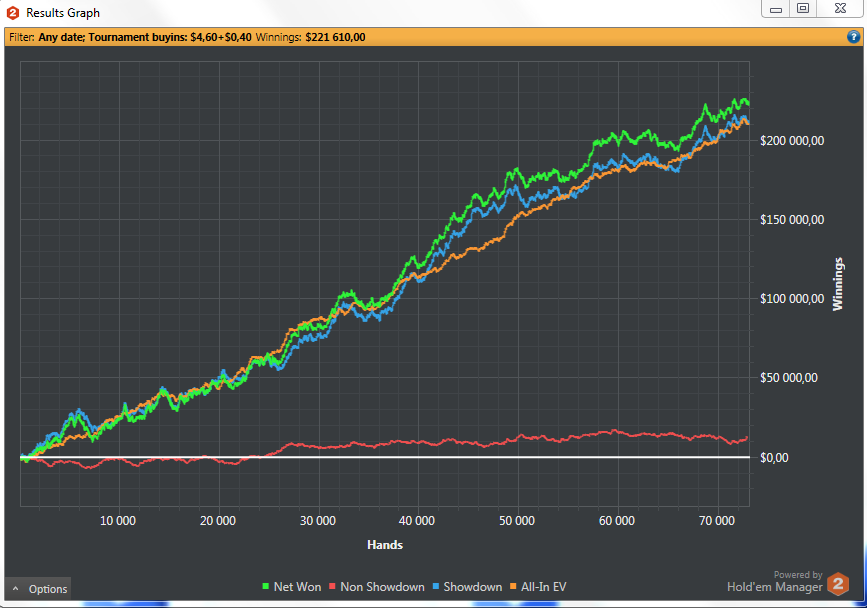Click the $150 000,00 axis label

pyautogui.click(x=792, y=219)
